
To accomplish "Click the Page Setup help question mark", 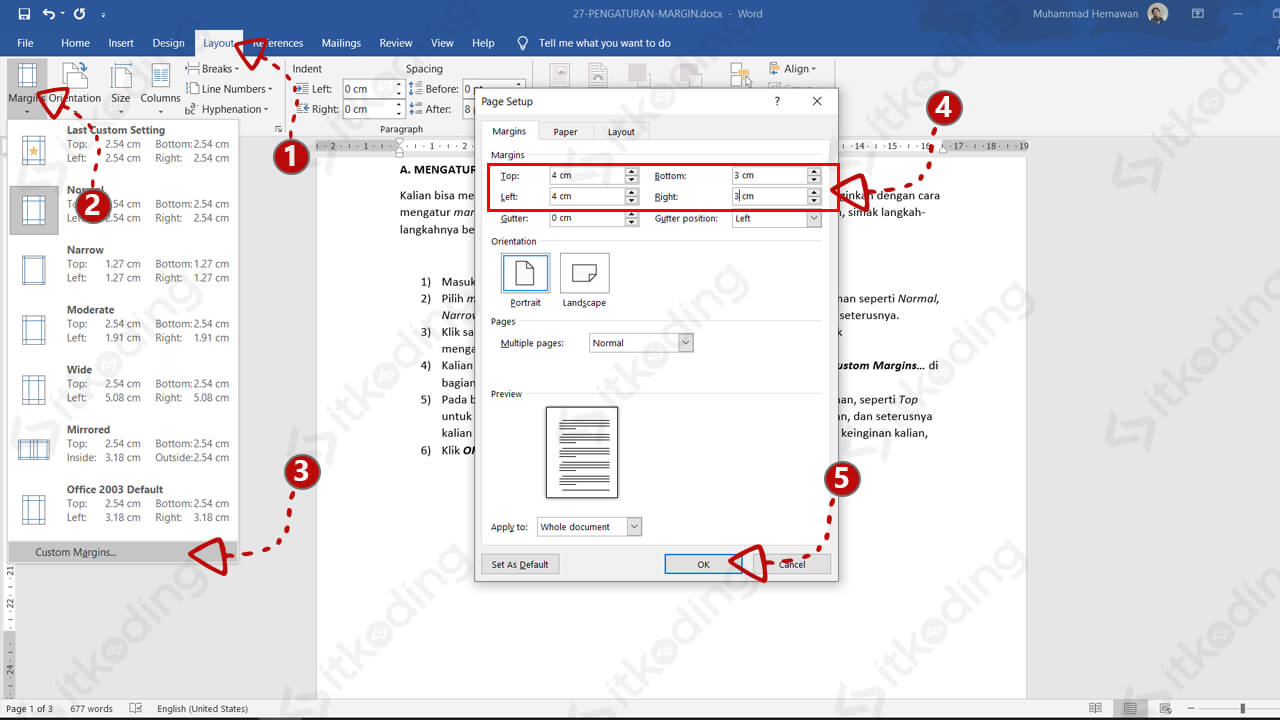I will [777, 101].
